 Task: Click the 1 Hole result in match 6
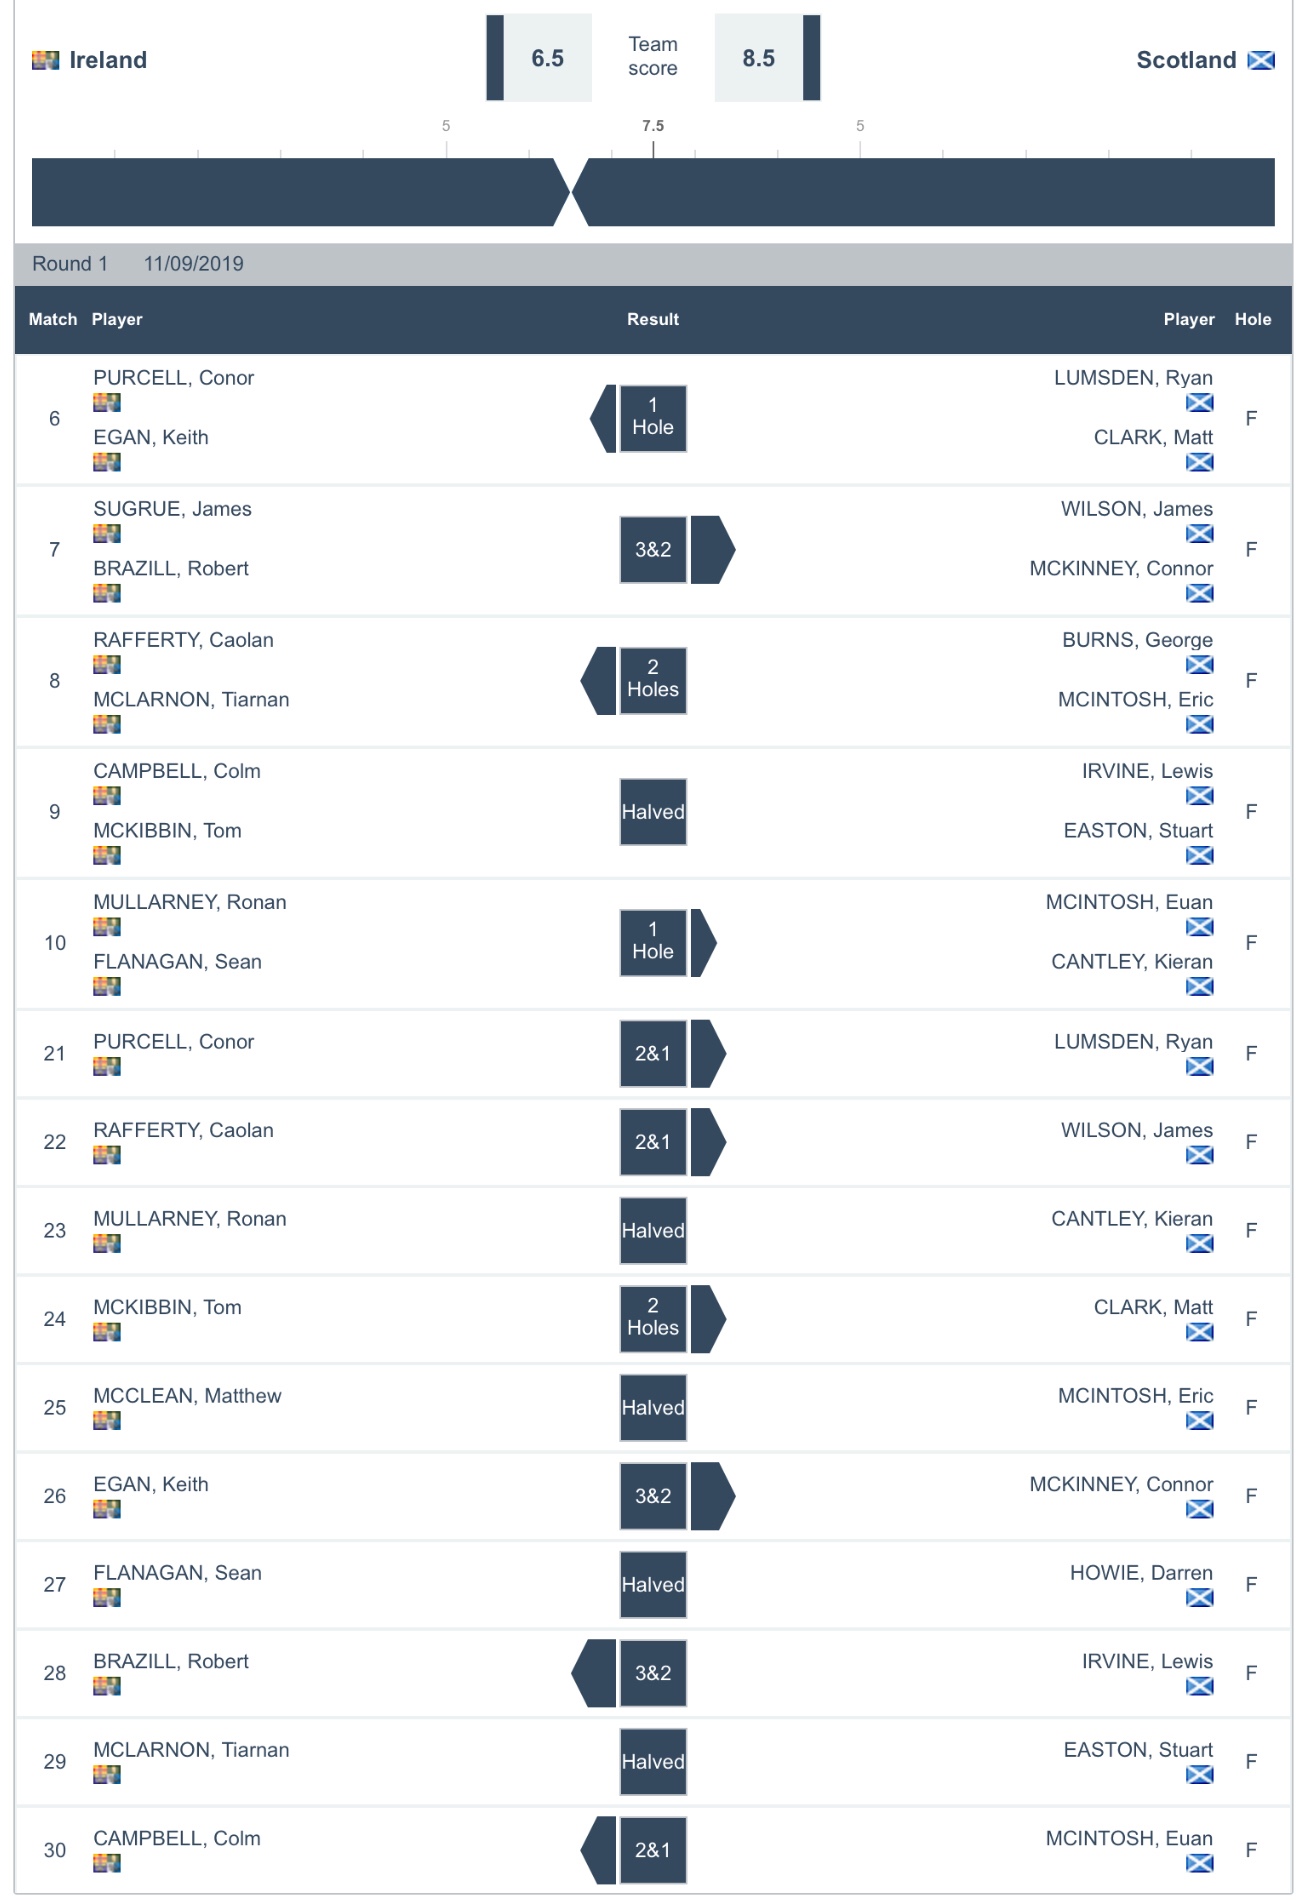click(653, 418)
